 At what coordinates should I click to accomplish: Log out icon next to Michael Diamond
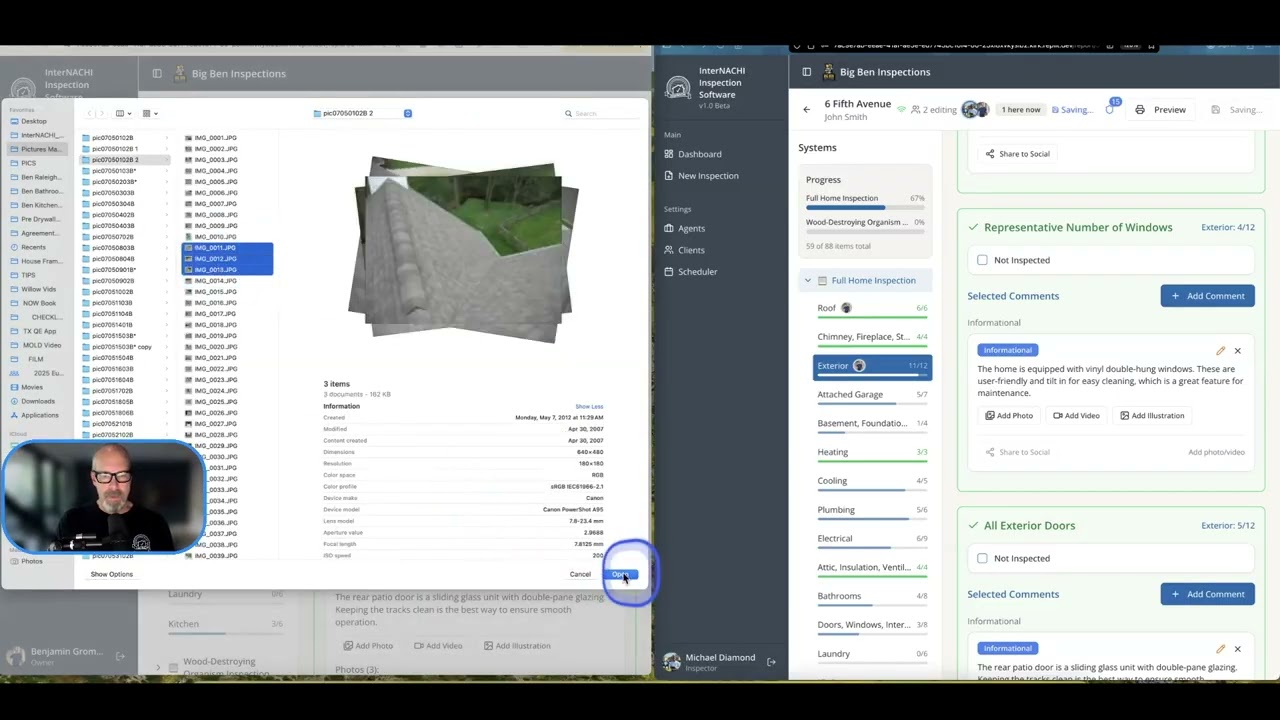coord(771,662)
